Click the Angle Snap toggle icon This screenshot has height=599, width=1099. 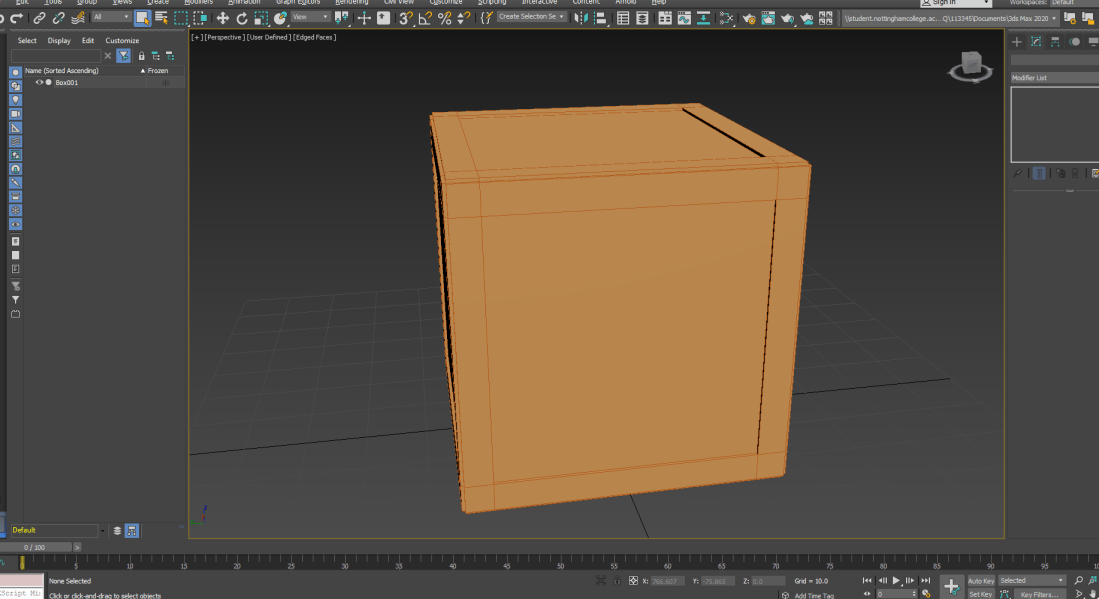(x=425, y=18)
